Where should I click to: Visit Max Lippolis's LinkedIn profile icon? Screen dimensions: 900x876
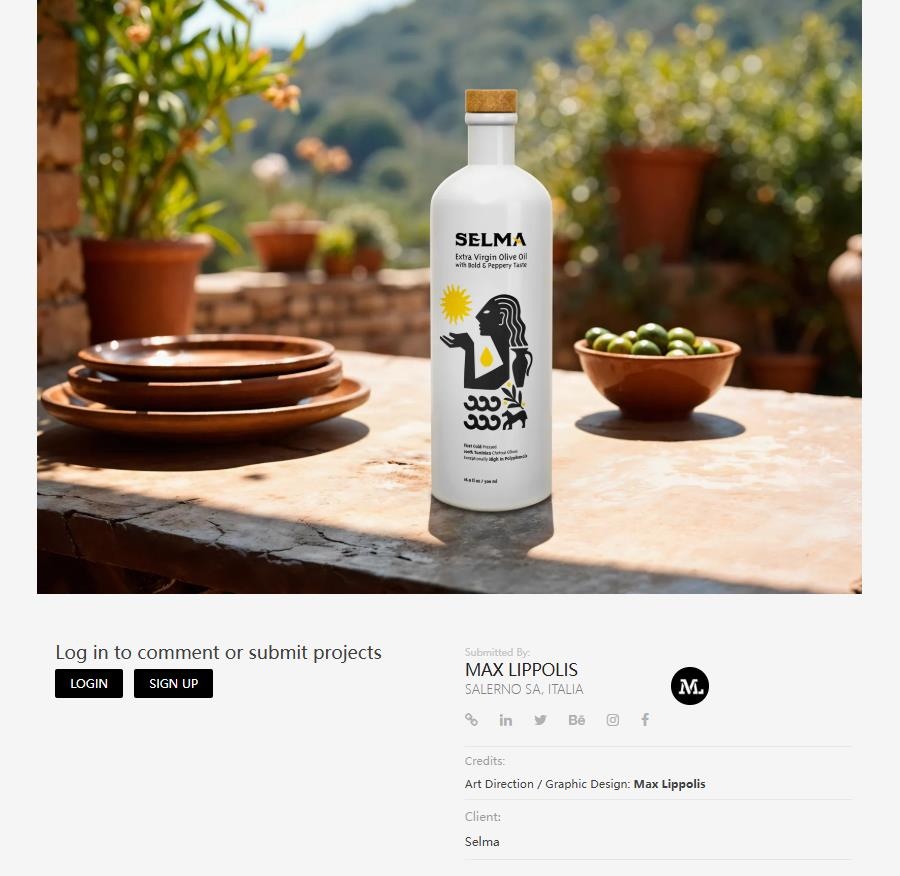click(x=506, y=720)
